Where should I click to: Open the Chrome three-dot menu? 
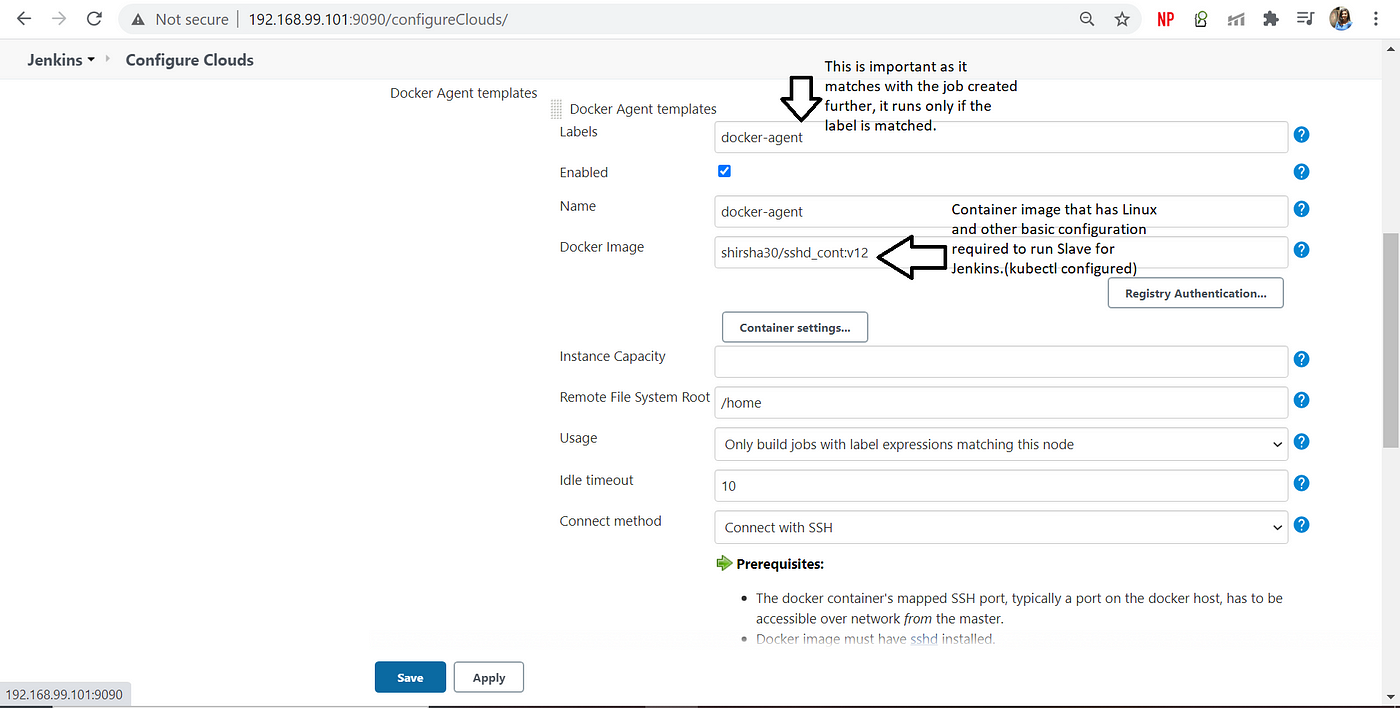click(1376, 19)
